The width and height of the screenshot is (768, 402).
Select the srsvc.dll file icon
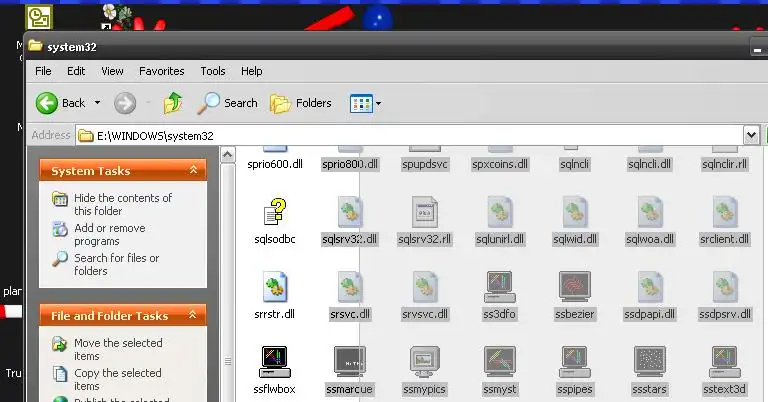350,287
